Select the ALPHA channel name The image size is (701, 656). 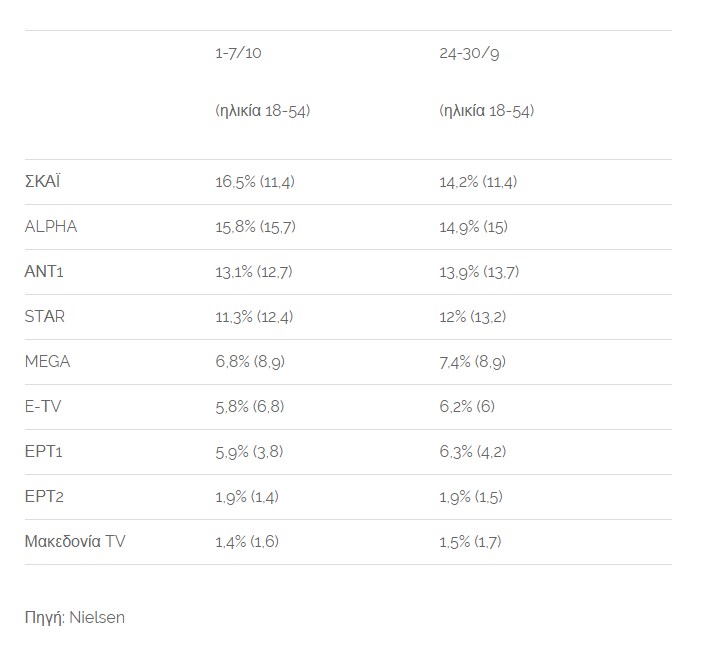click(51, 227)
